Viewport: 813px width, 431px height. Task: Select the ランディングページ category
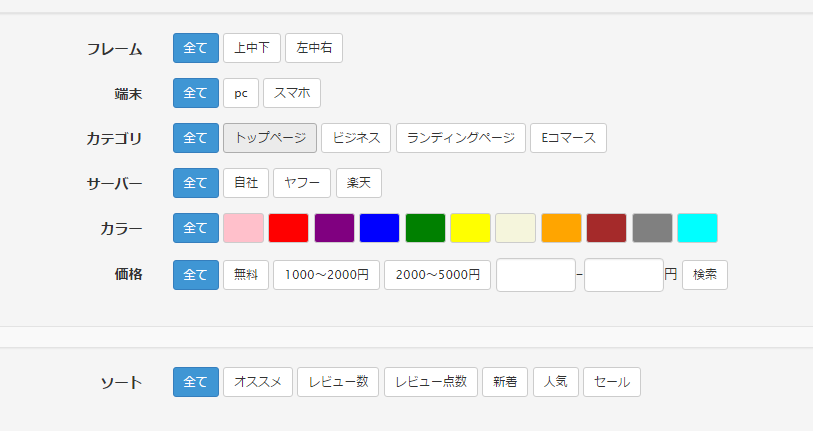(x=461, y=138)
